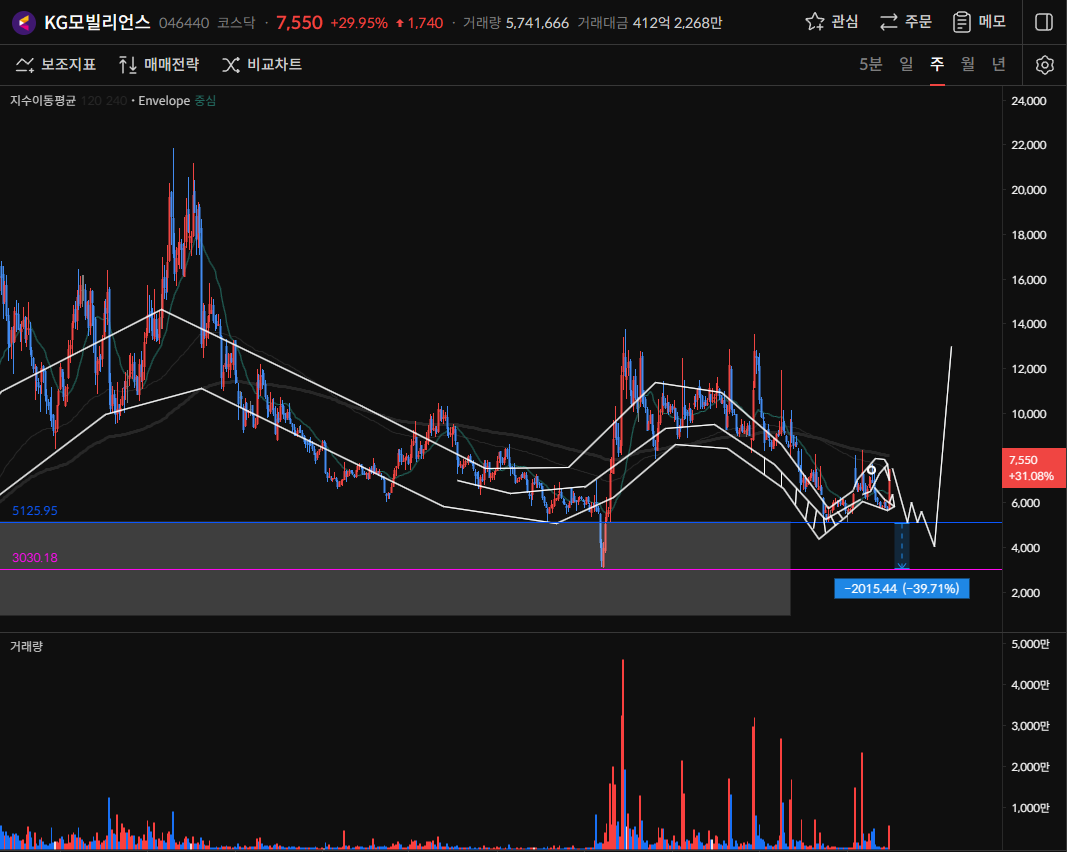Image resolution: width=1067 pixels, height=852 pixels.
Task: Click the 24,000 price axis label
Action: click(x=1028, y=101)
